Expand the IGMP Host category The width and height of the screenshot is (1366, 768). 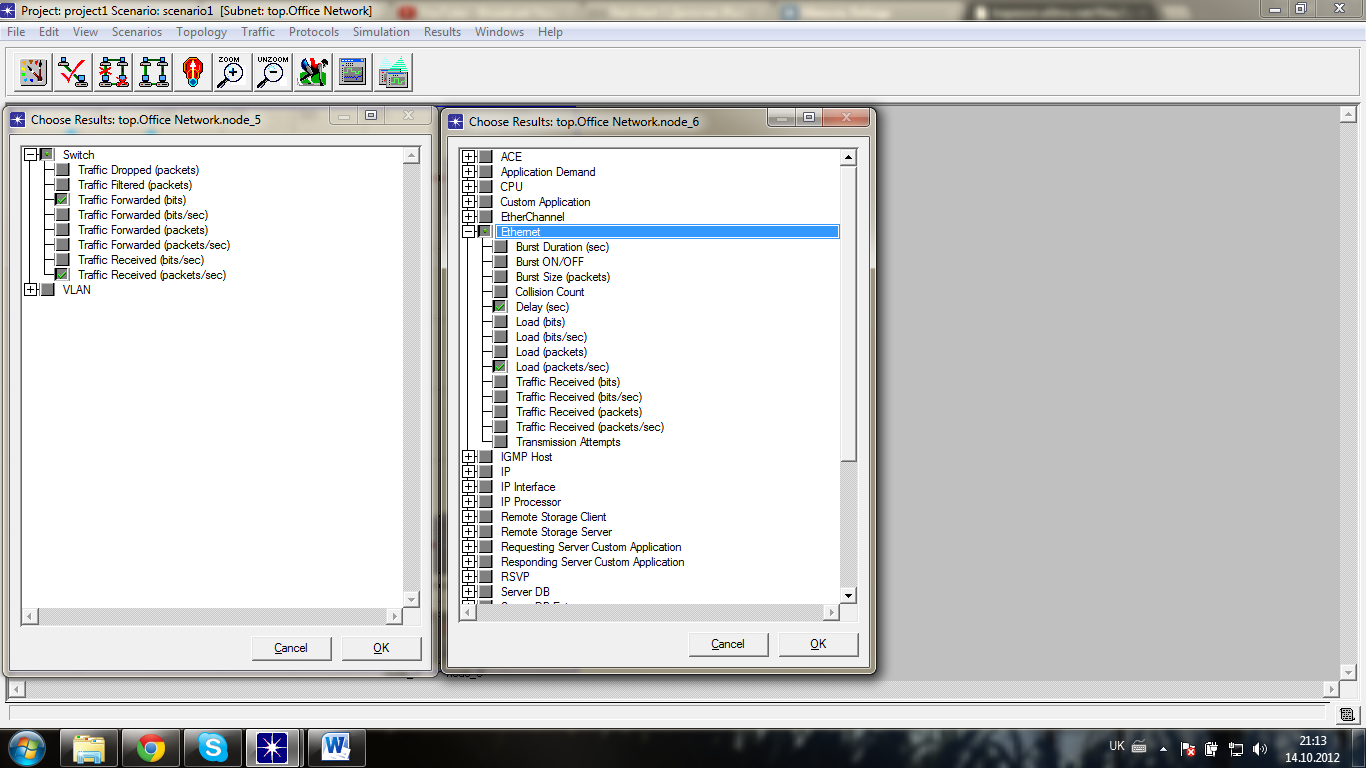(x=468, y=457)
